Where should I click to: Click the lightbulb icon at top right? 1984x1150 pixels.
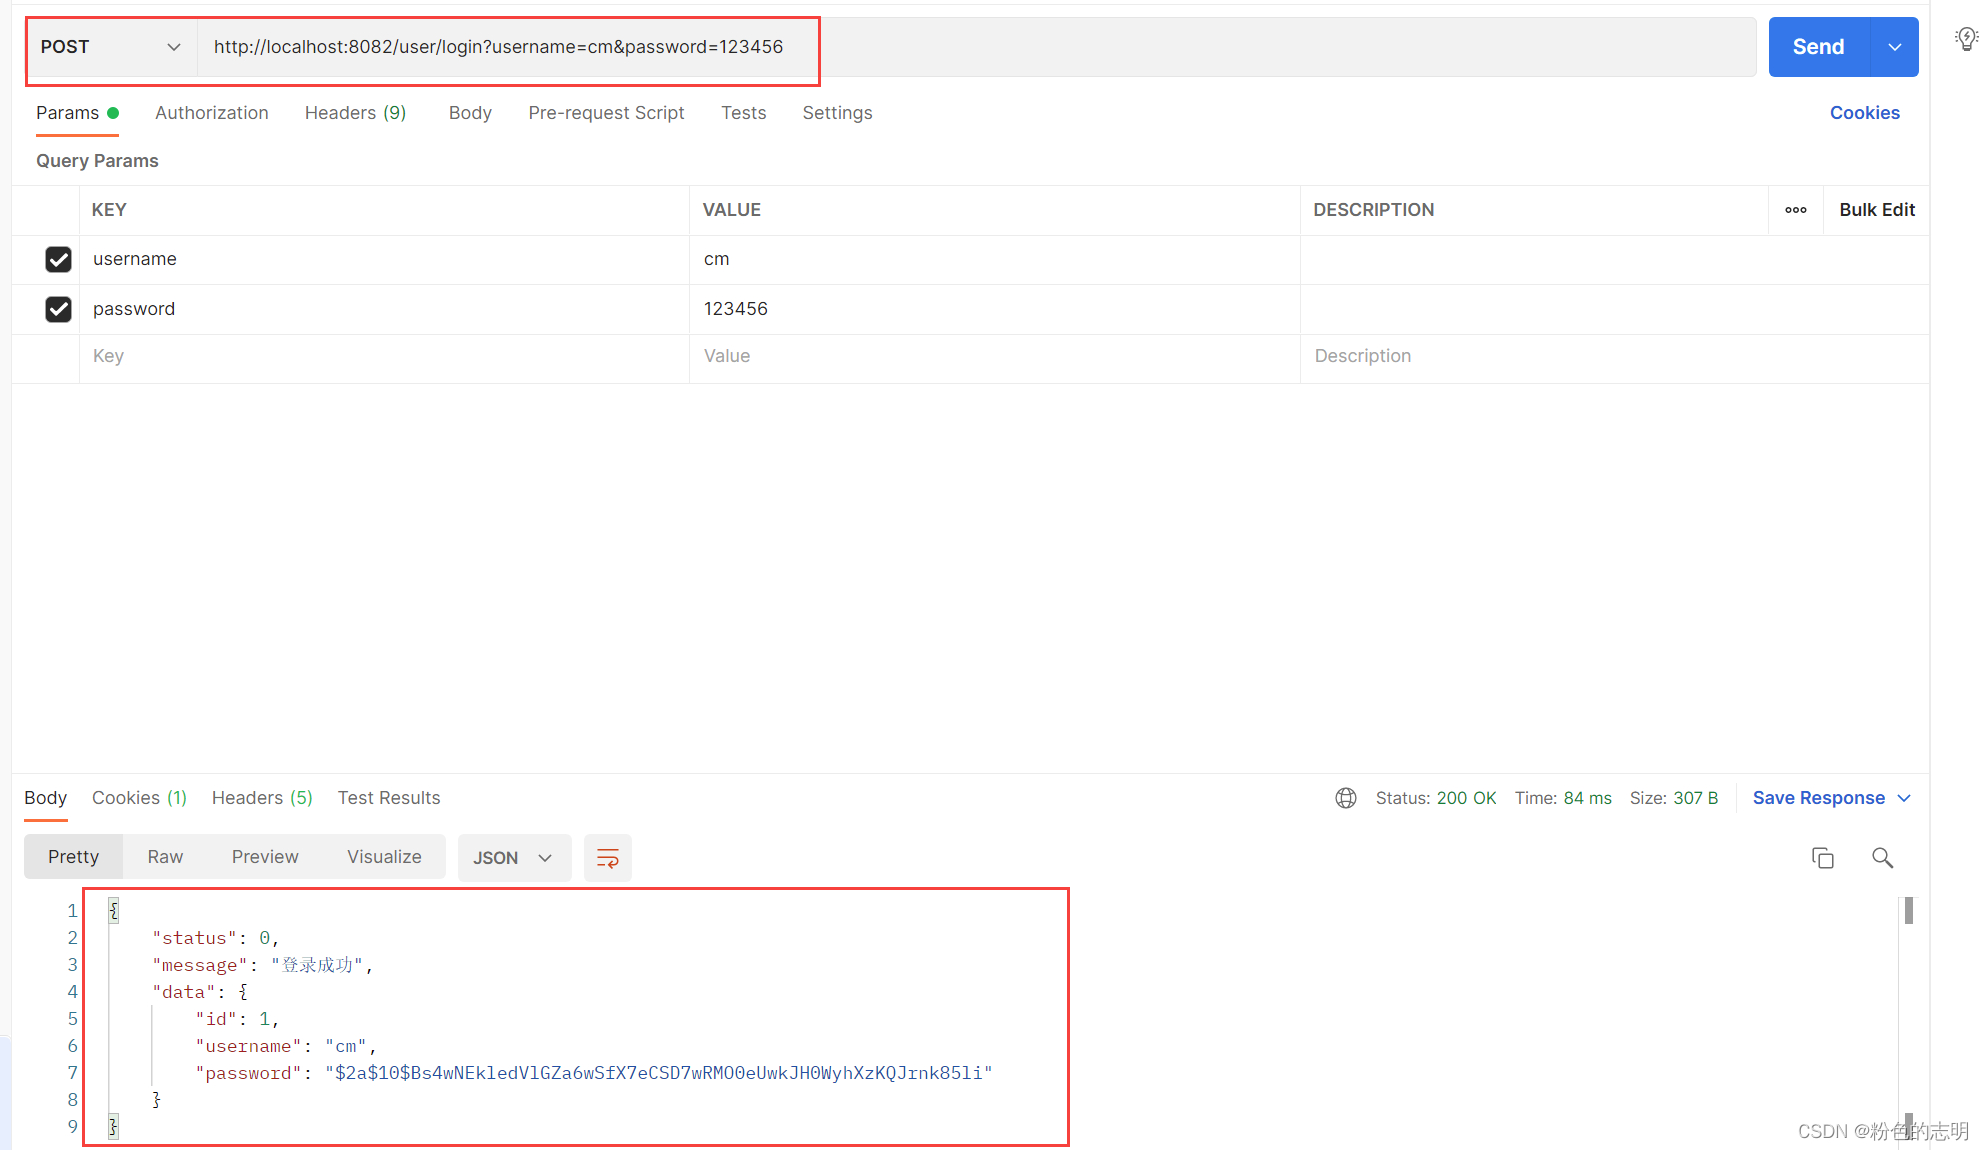click(x=1966, y=39)
